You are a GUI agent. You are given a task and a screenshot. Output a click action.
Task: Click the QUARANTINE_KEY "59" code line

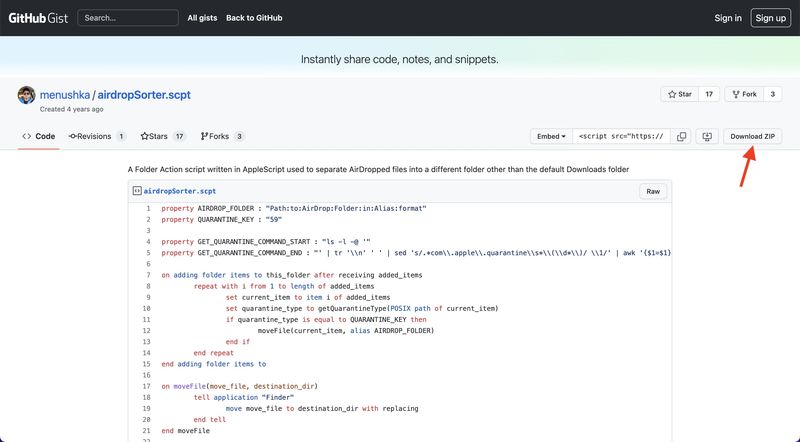tap(221, 219)
